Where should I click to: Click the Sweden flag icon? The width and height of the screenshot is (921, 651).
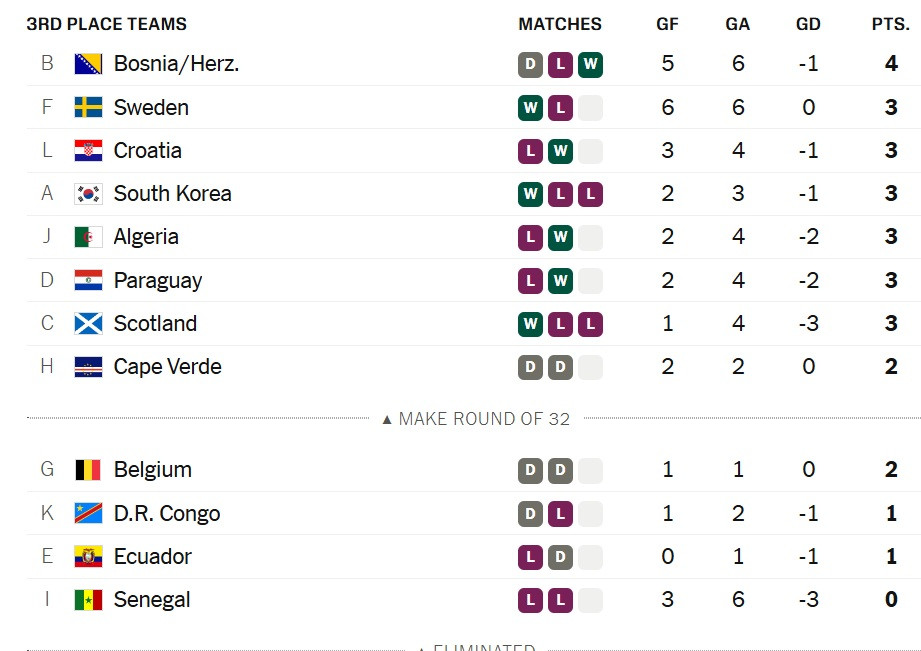(x=89, y=108)
